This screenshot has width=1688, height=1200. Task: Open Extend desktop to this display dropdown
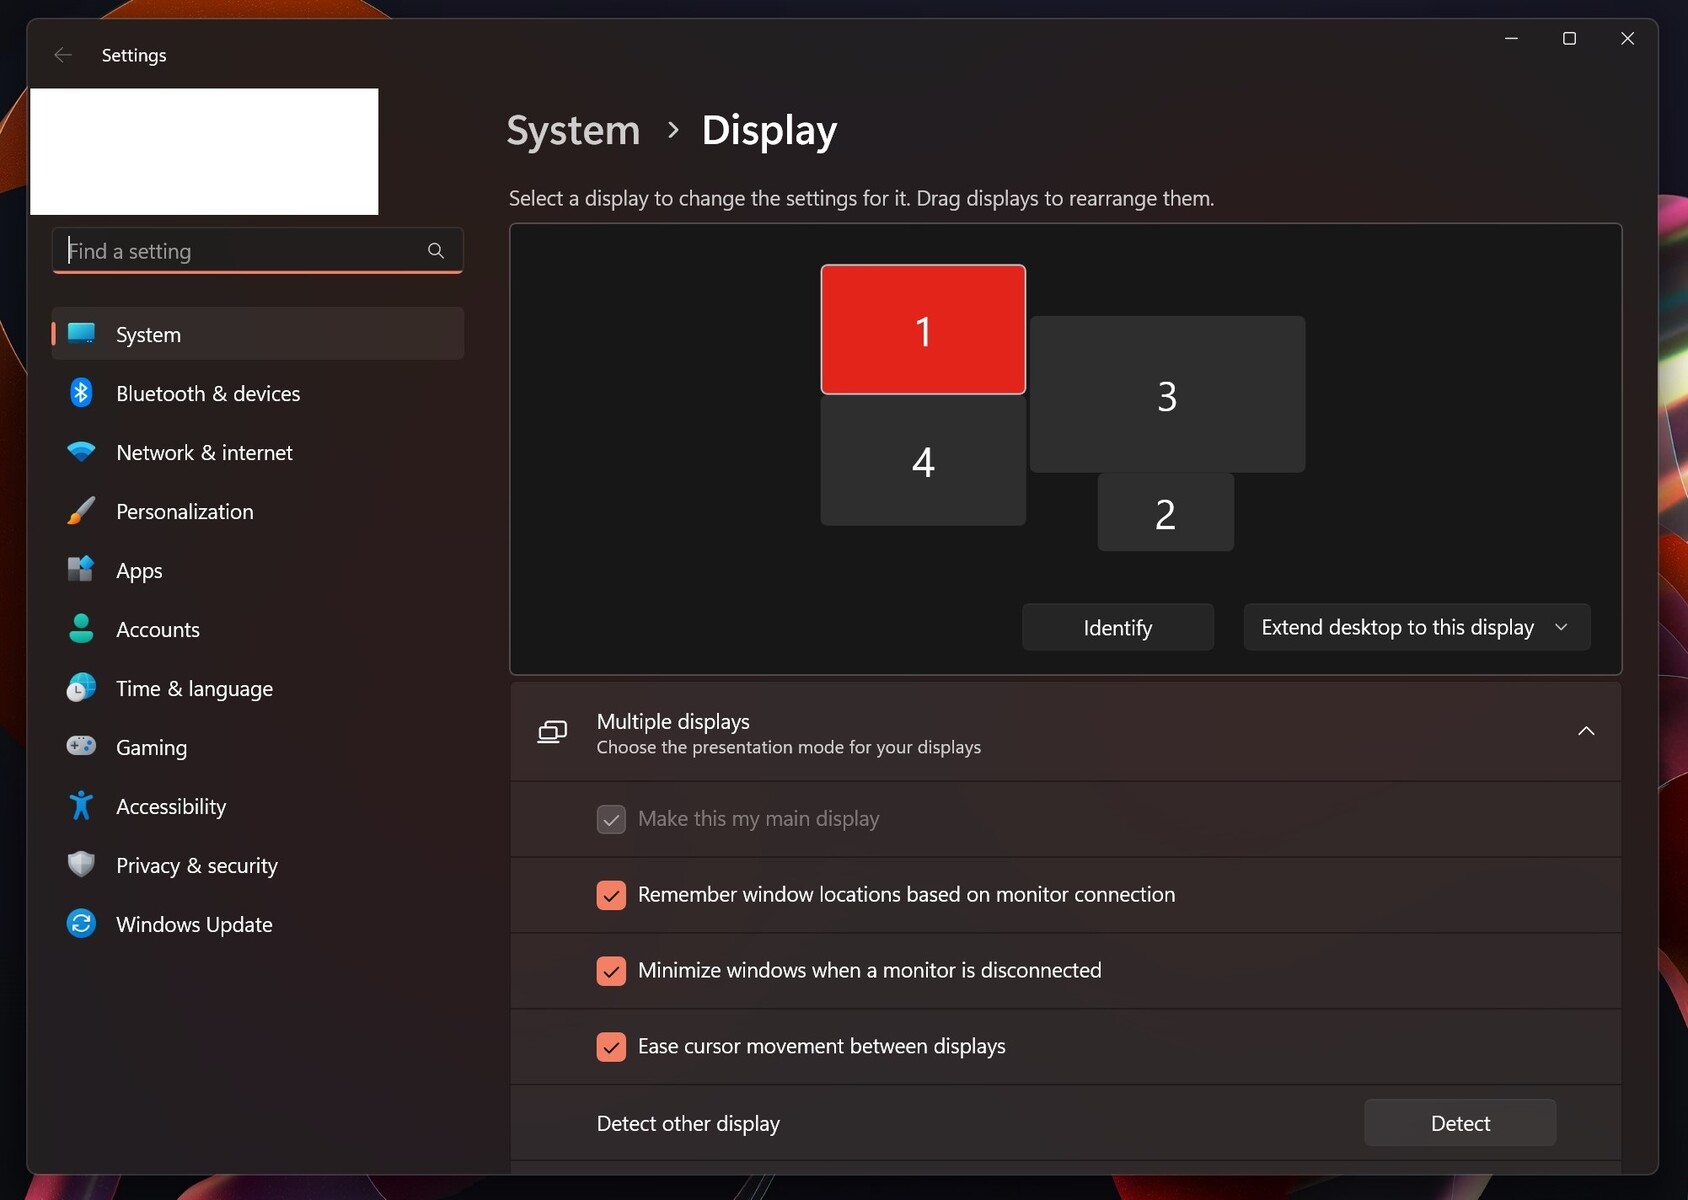tap(1417, 627)
